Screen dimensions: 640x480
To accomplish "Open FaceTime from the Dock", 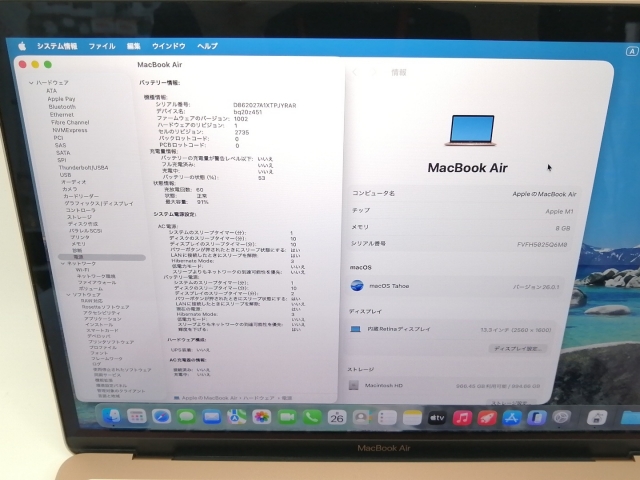I will click(x=287, y=417).
